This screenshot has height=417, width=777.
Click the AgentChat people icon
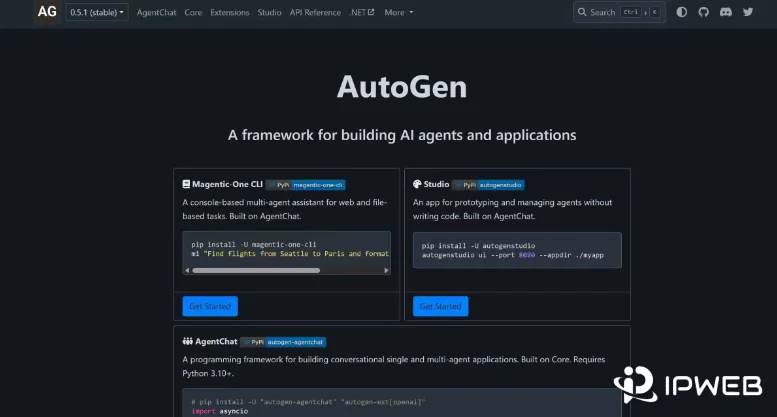coord(187,342)
